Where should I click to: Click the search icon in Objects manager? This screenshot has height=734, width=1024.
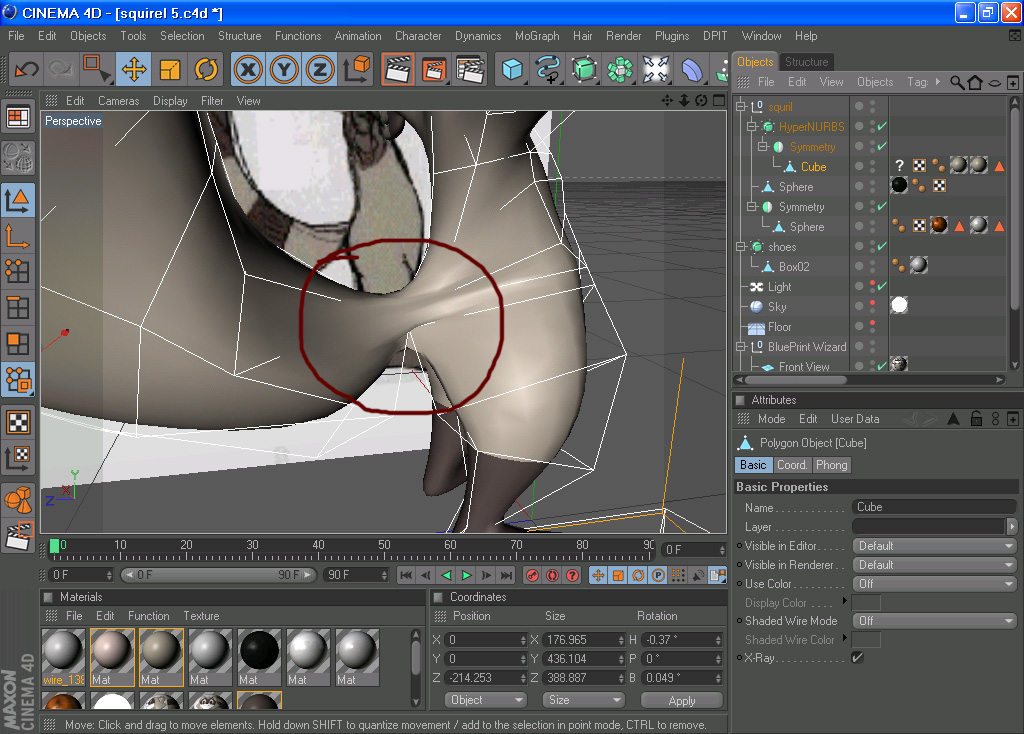(957, 82)
